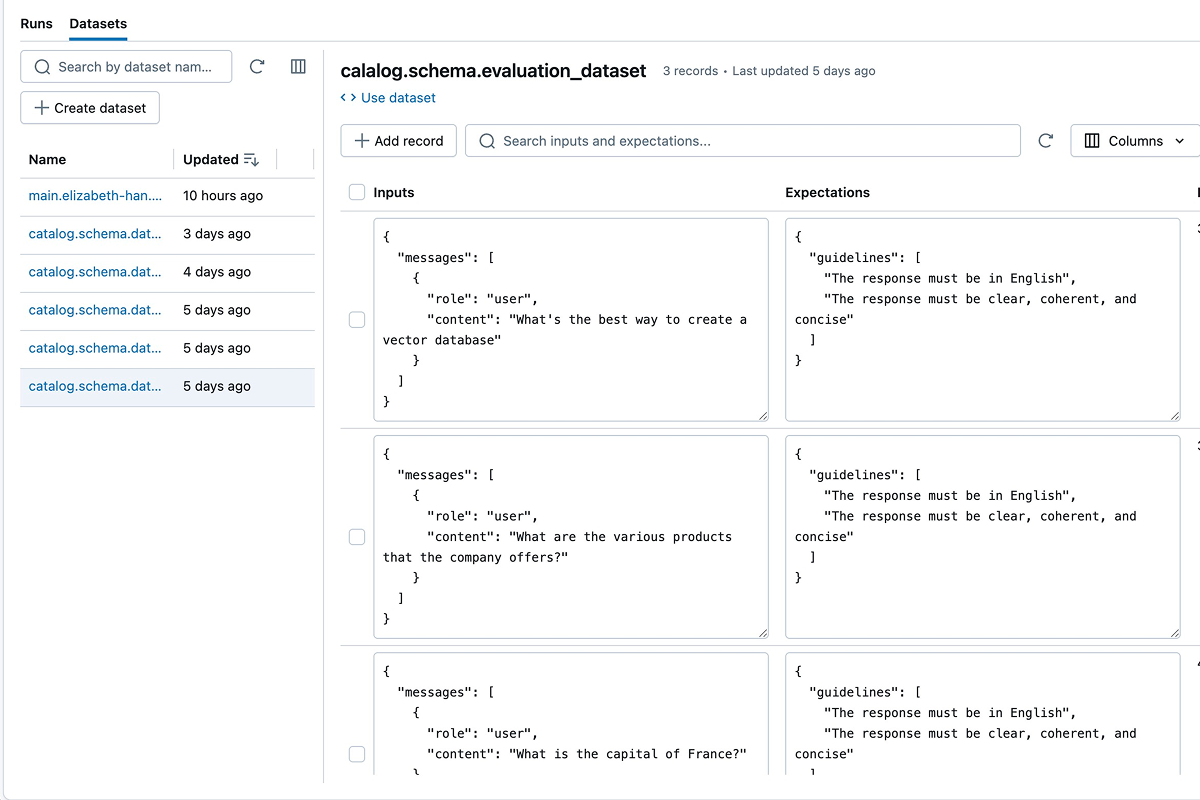Click the code brackets icon beside Use dataset

click(348, 98)
